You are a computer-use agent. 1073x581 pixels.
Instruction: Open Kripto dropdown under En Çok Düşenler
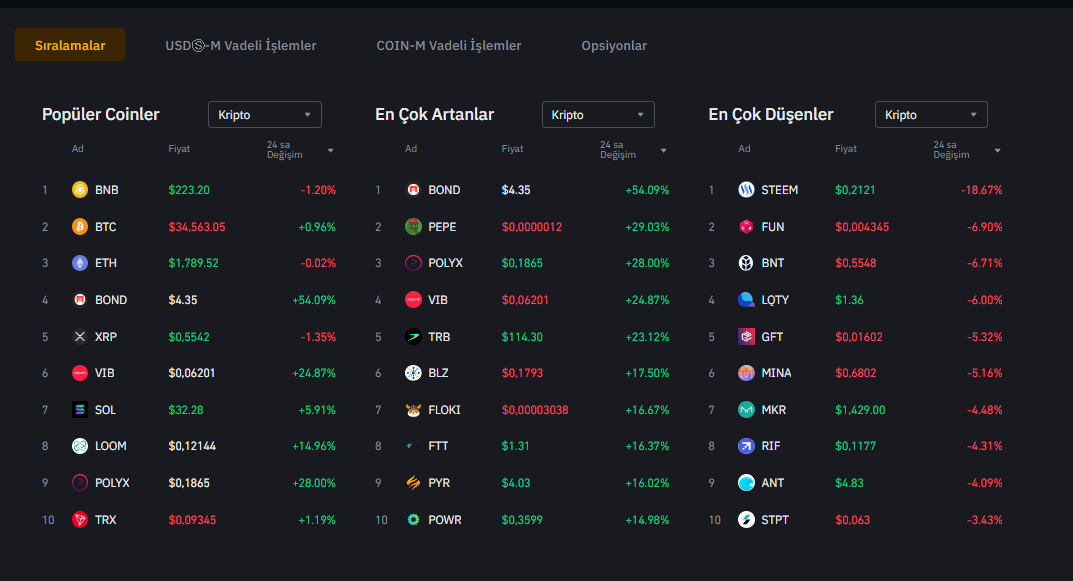click(x=931, y=115)
